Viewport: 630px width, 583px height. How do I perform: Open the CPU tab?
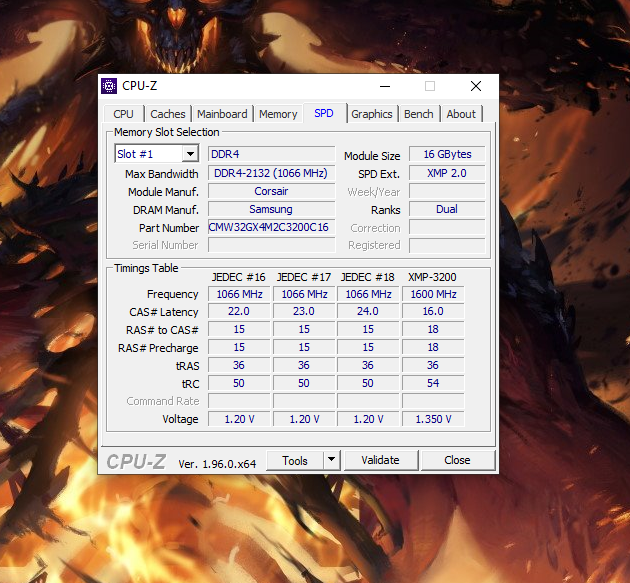[x=123, y=114]
